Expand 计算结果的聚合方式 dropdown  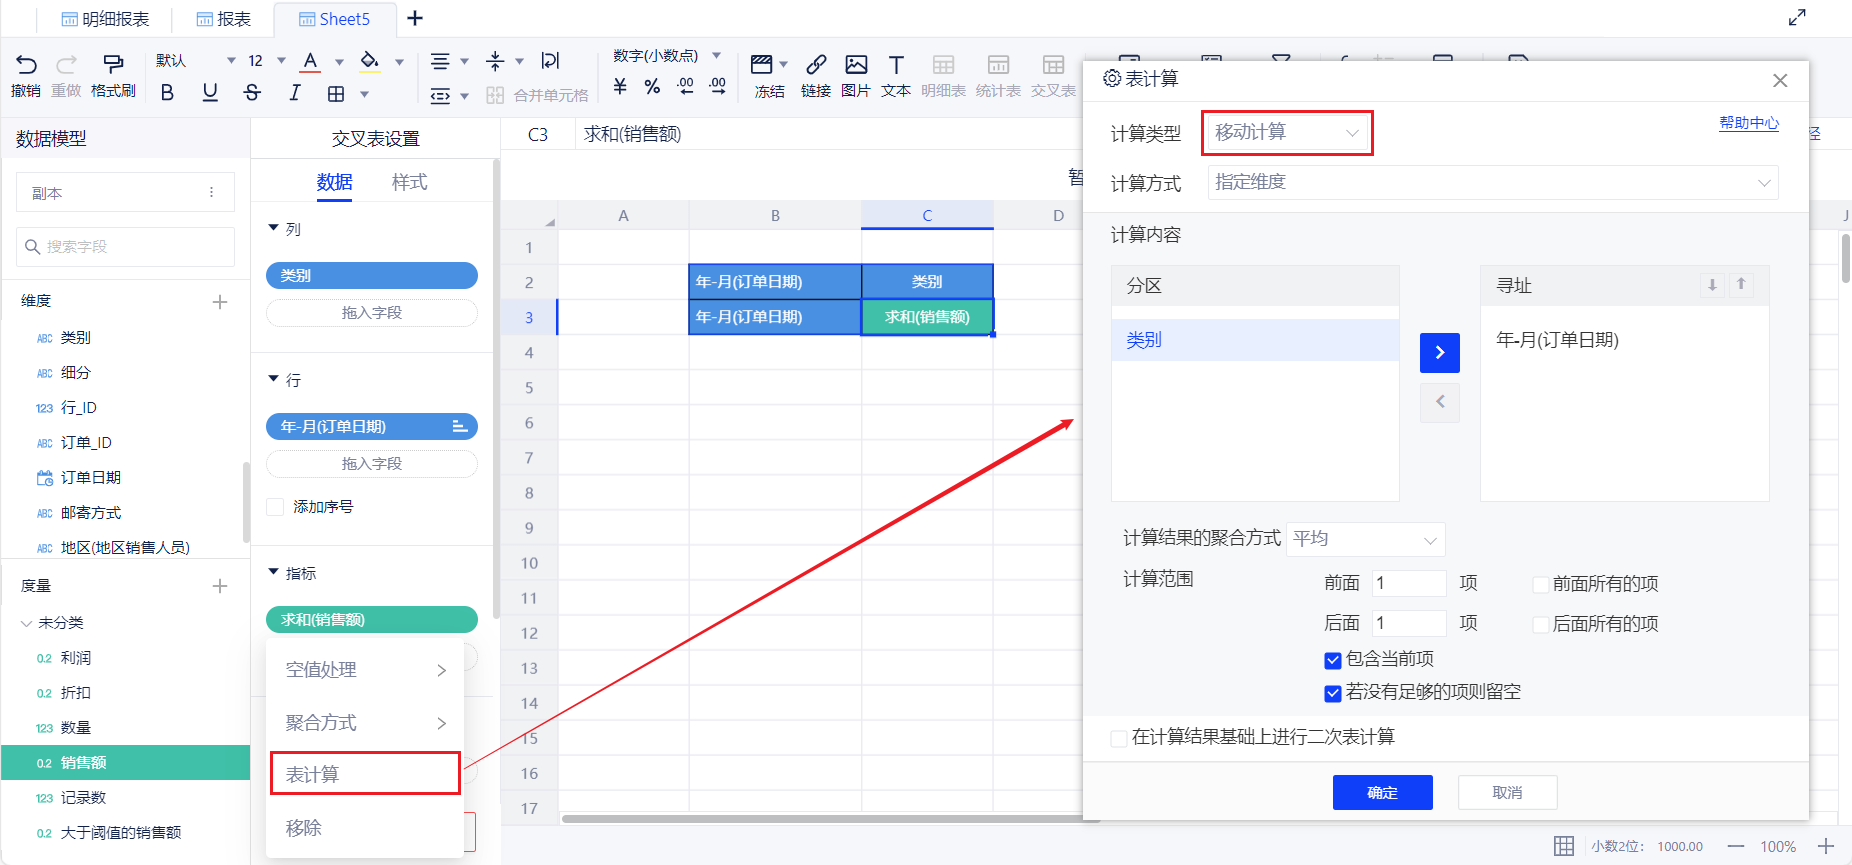[1365, 540]
